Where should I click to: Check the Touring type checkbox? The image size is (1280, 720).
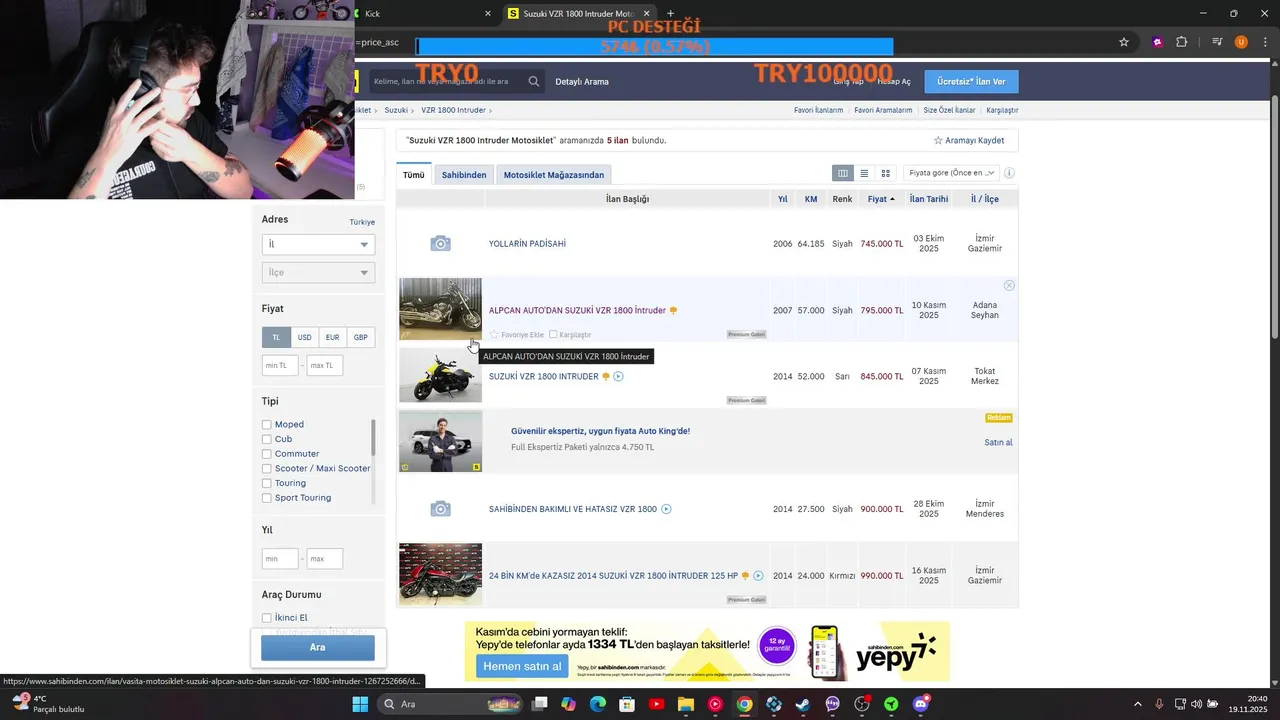tap(267, 483)
